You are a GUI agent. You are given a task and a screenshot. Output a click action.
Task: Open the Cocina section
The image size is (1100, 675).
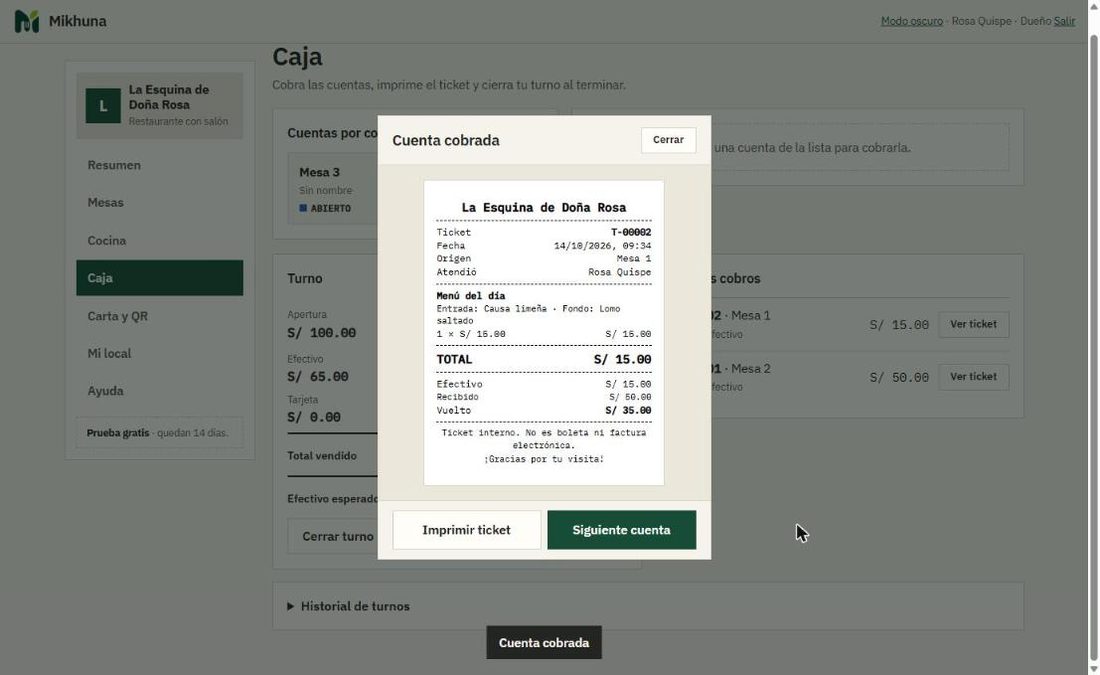click(159, 241)
